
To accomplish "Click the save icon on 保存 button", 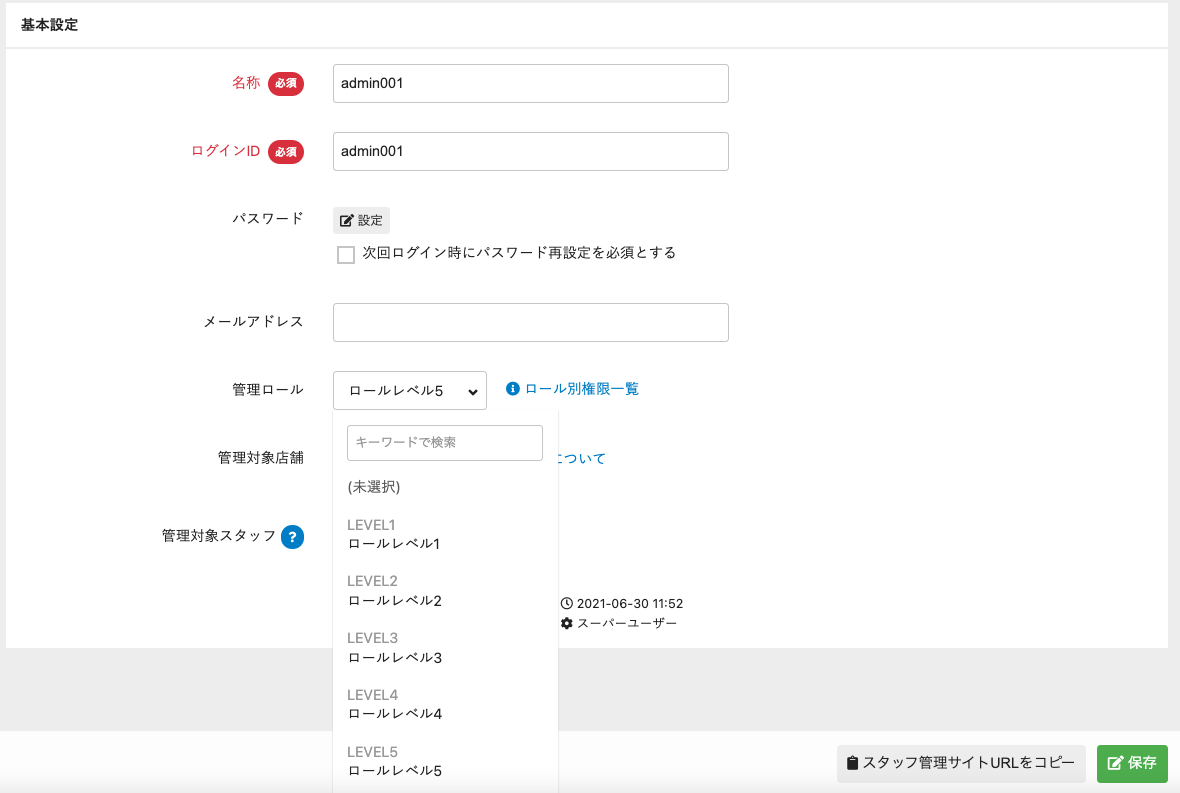I will tap(1115, 763).
